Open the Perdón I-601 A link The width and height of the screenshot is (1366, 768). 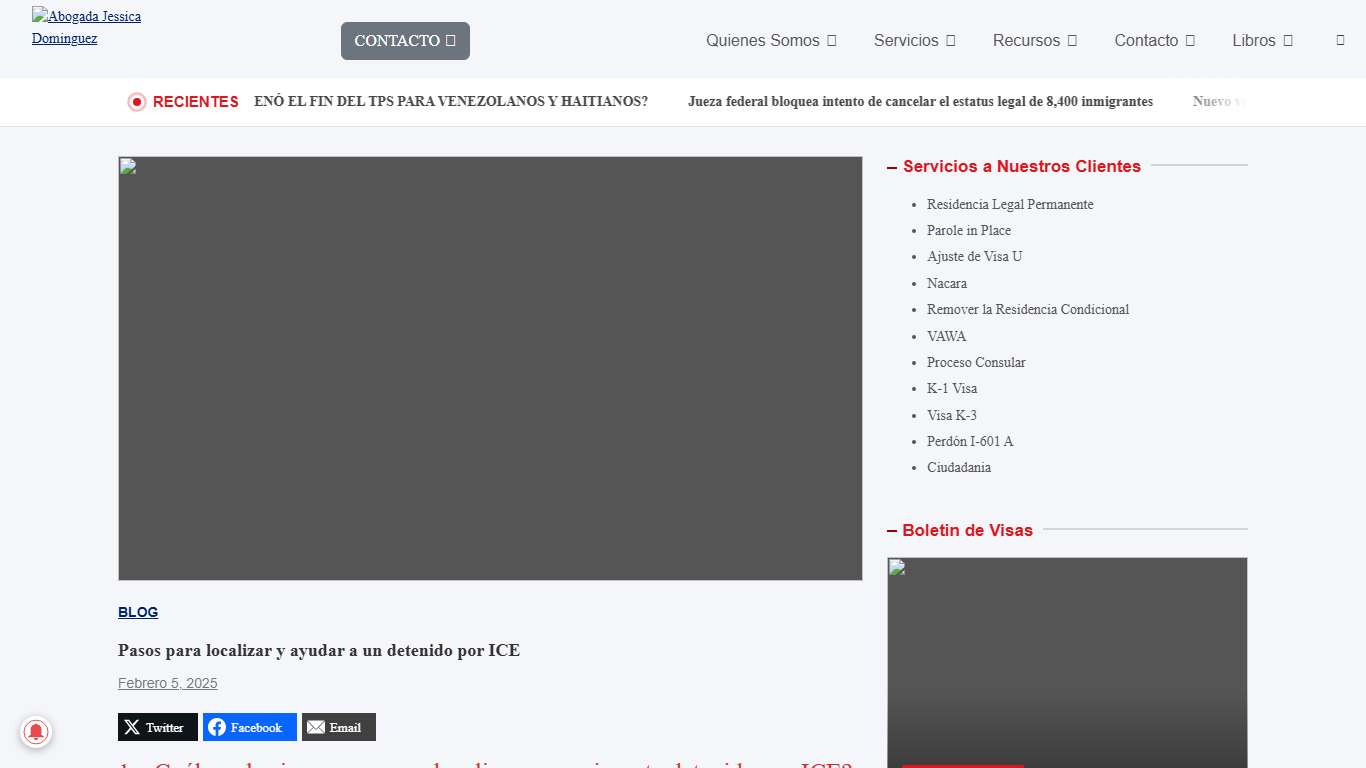coord(969,441)
